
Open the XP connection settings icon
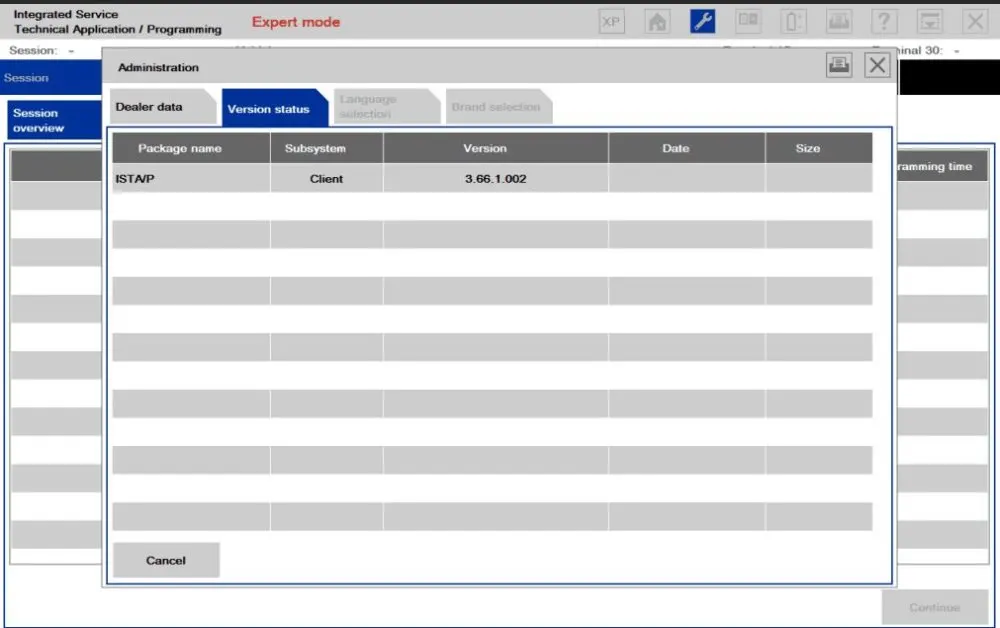[x=611, y=20]
